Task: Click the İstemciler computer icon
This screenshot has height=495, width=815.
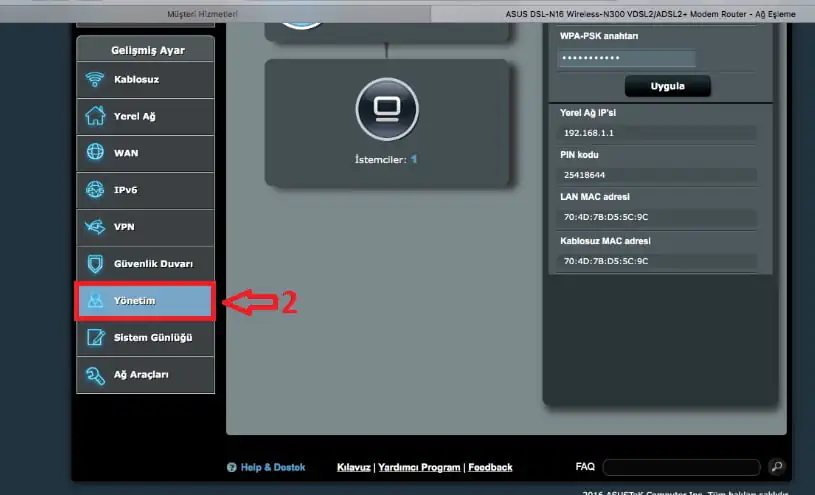Action: click(x=387, y=109)
